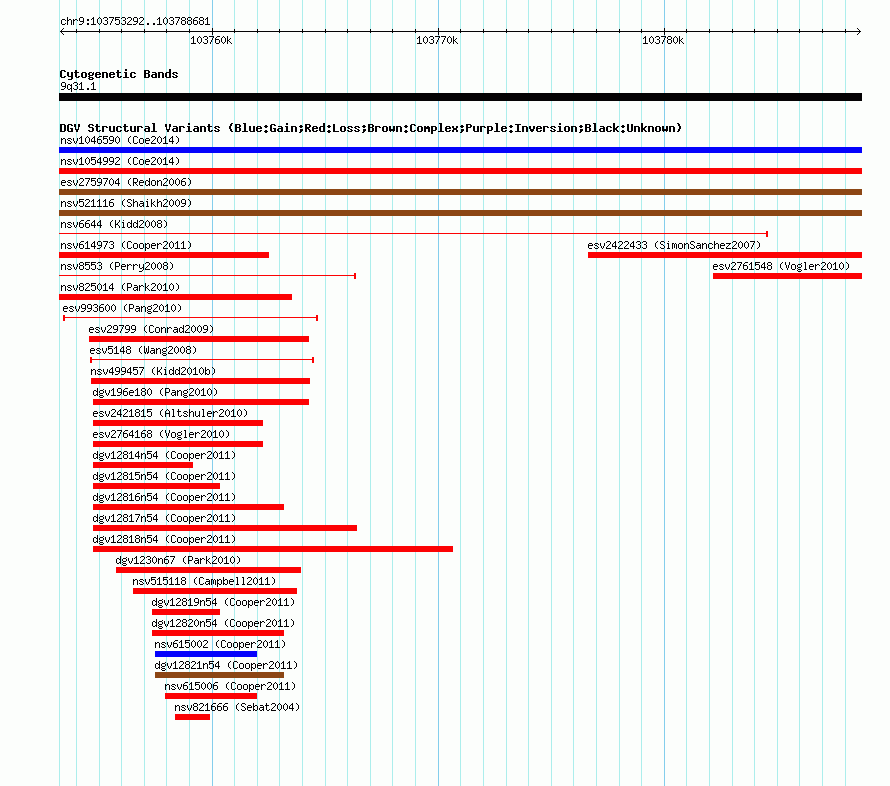Click the blue nsv615002 Cooper2011 gain bar
This screenshot has height=786, width=890.
206,654
